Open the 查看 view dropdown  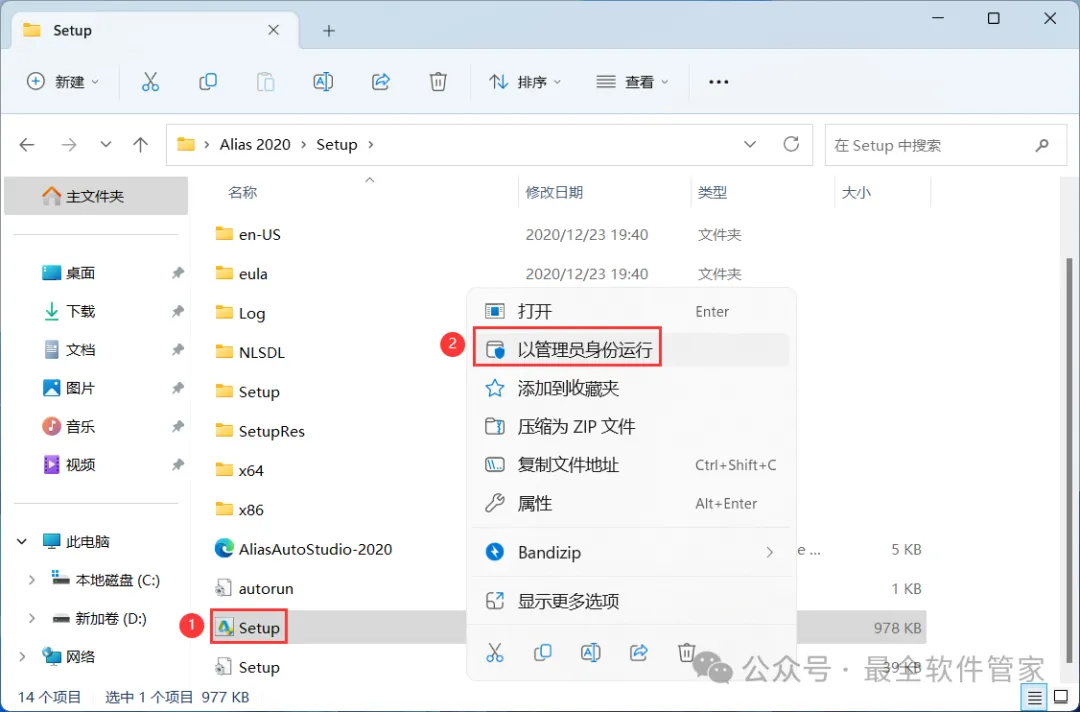(632, 82)
